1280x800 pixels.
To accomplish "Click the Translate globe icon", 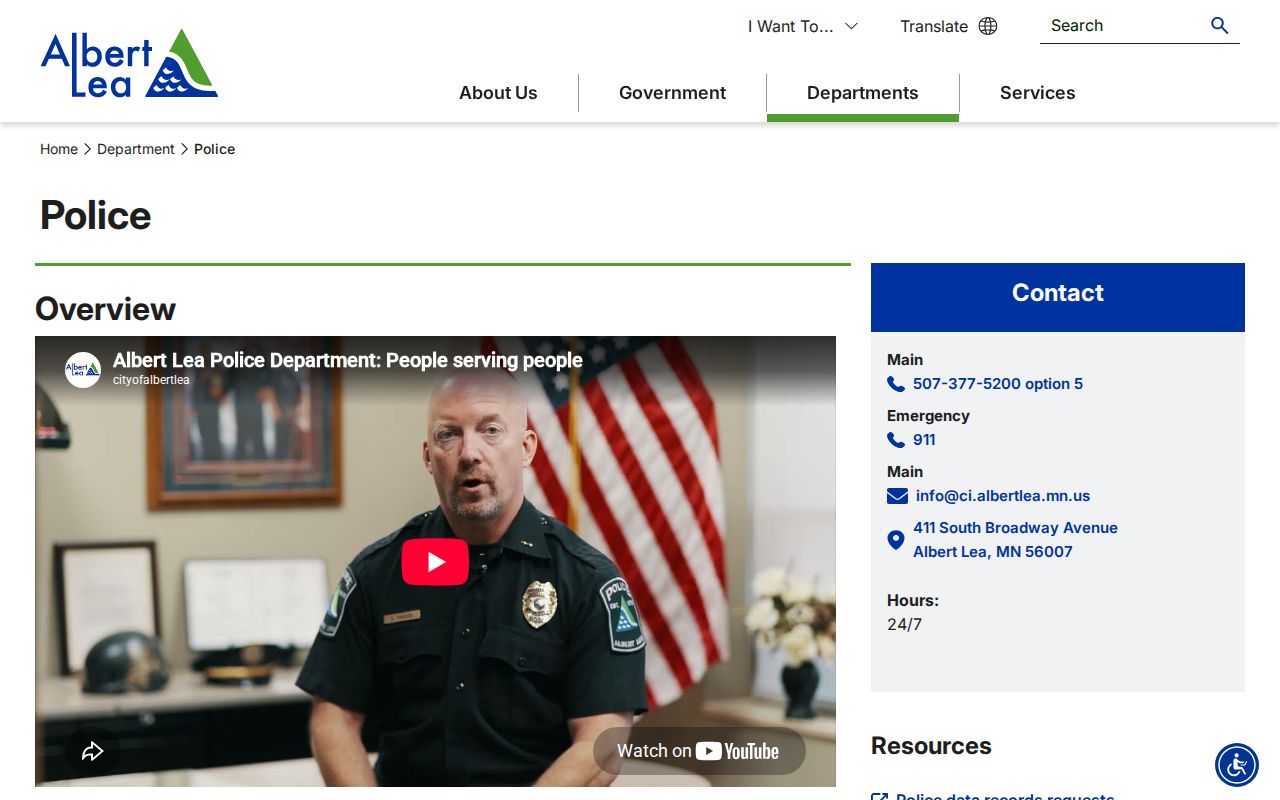I will click(x=988, y=26).
